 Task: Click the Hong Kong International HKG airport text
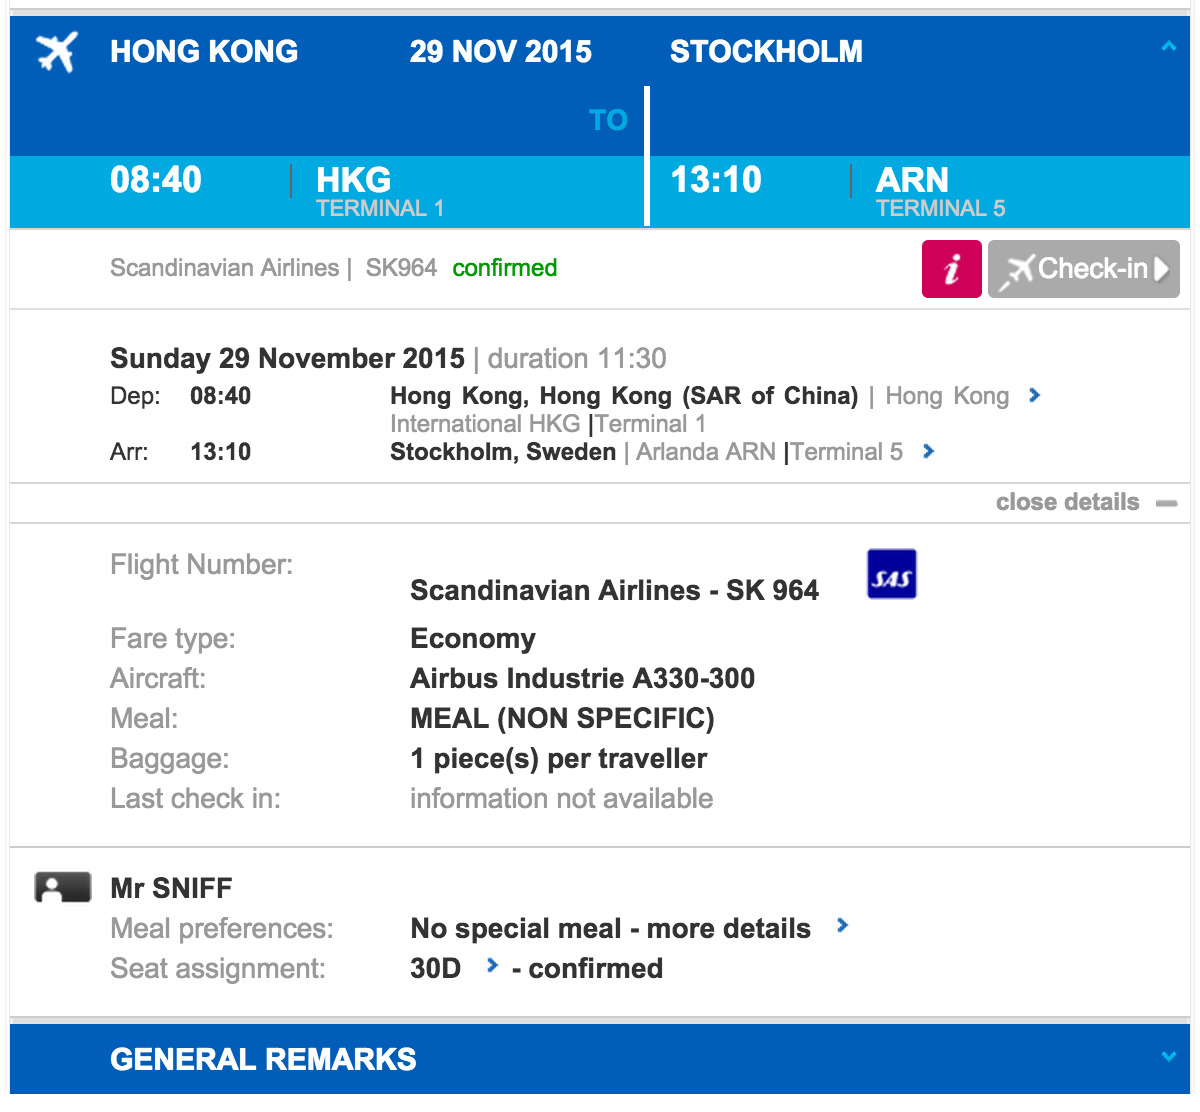(485, 424)
